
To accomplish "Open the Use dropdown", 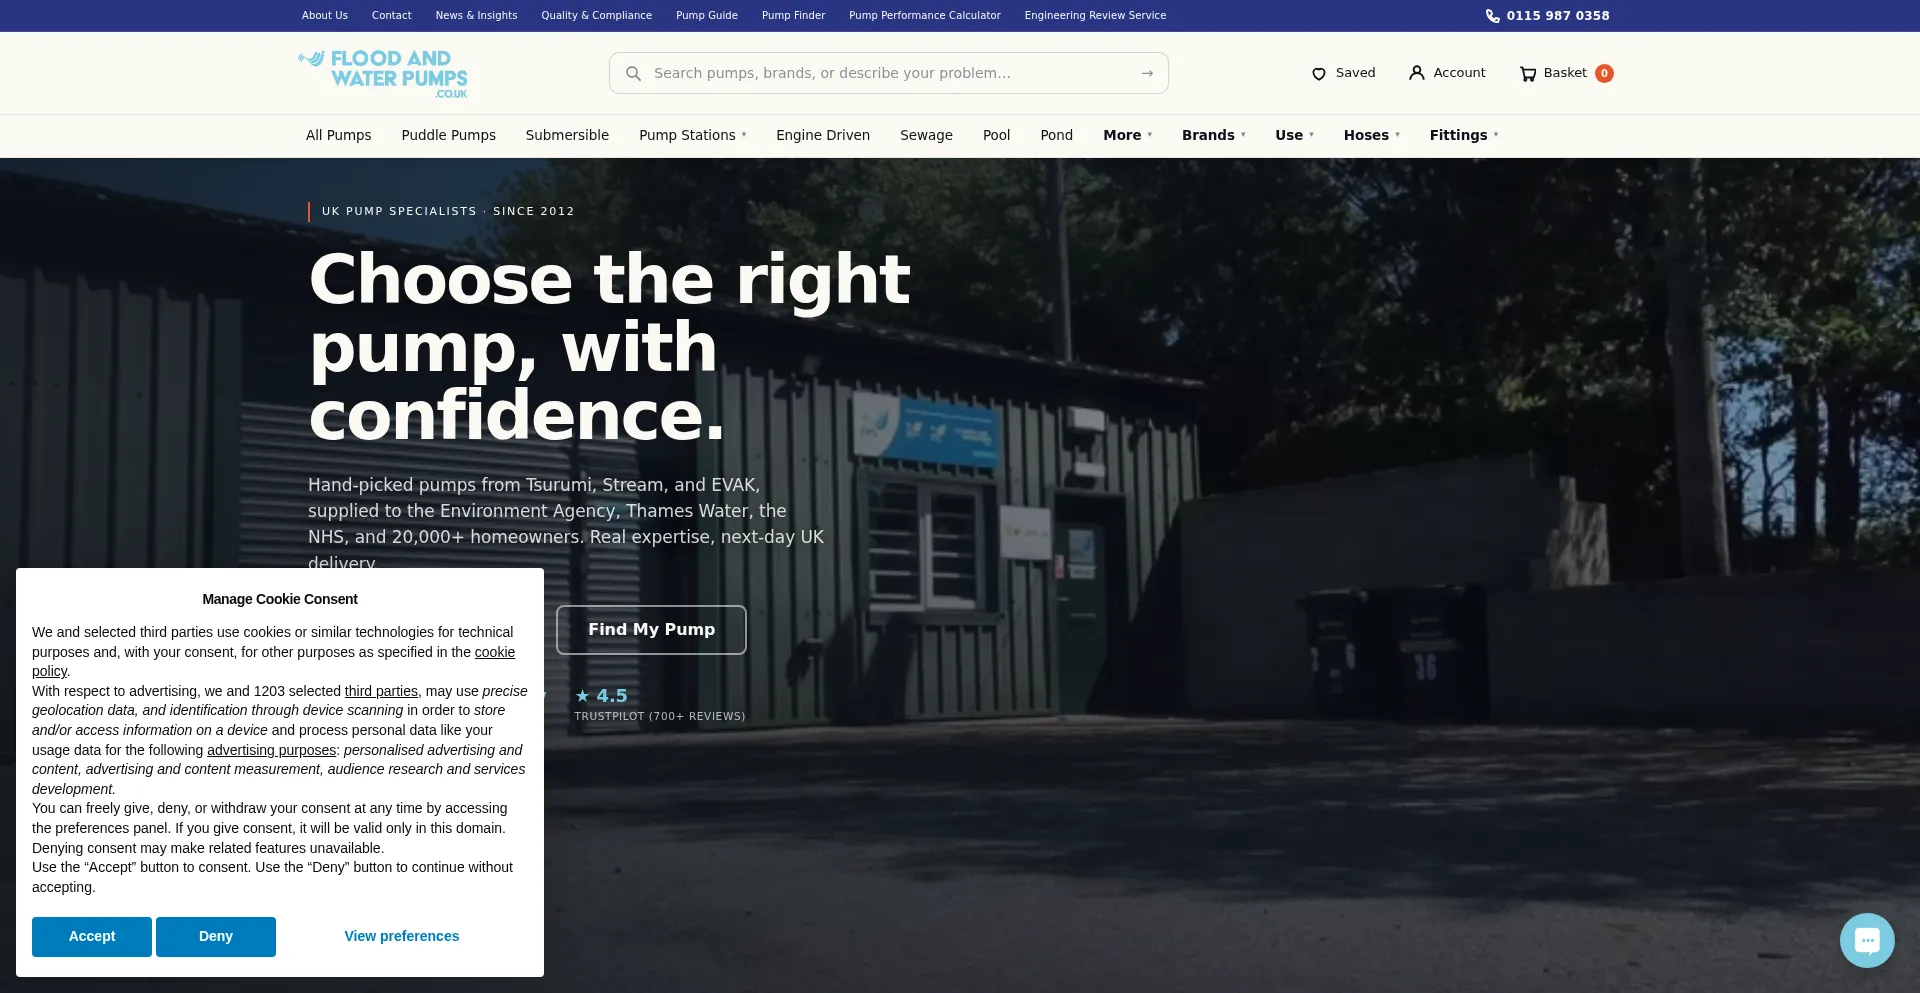I will click(x=1295, y=135).
